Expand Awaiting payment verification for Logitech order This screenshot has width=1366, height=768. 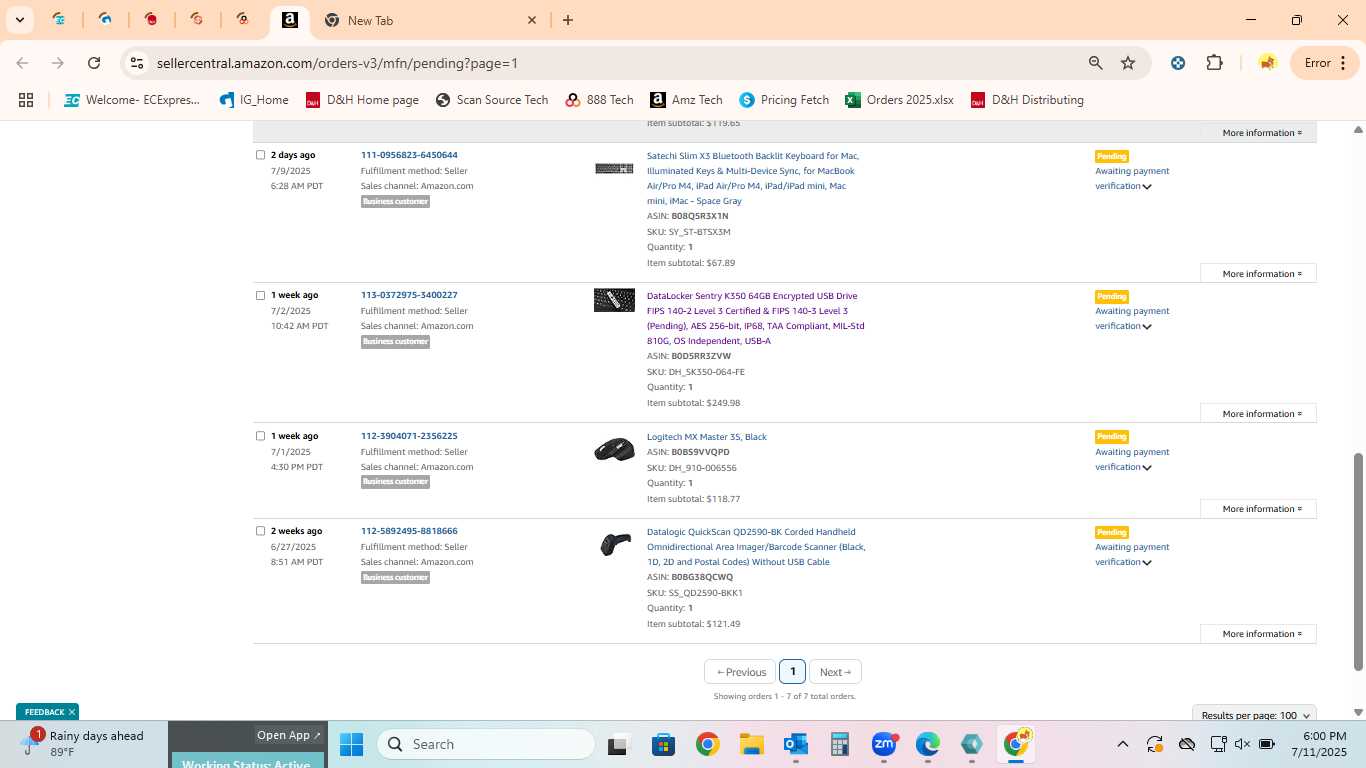click(1132, 459)
